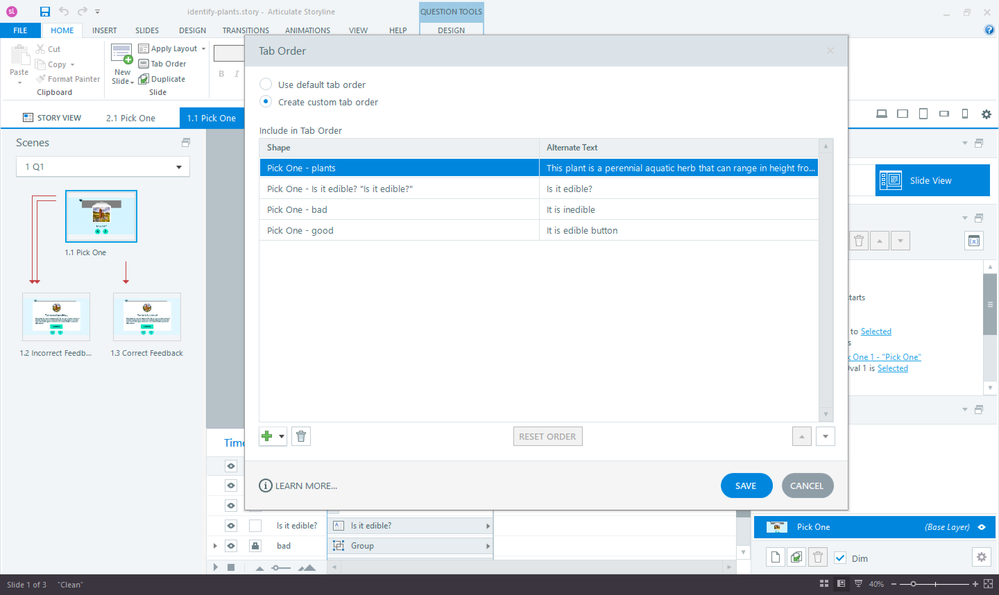This screenshot has height=595, width=999.
Task: Click the trash icon in Tab Order dialog
Action: click(301, 436)
